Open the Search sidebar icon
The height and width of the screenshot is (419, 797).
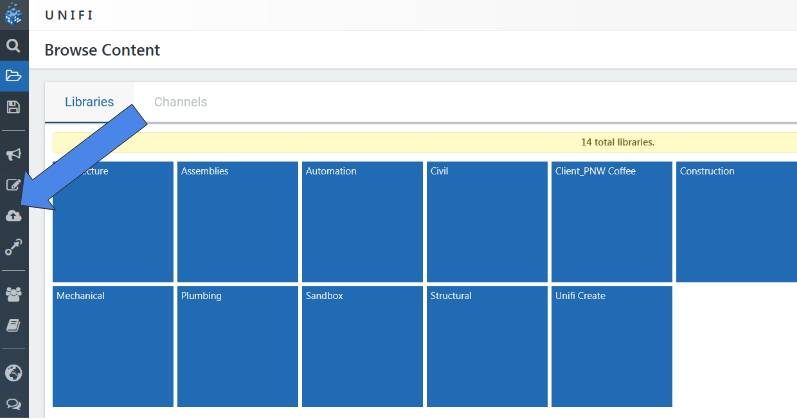pos(14,46)
